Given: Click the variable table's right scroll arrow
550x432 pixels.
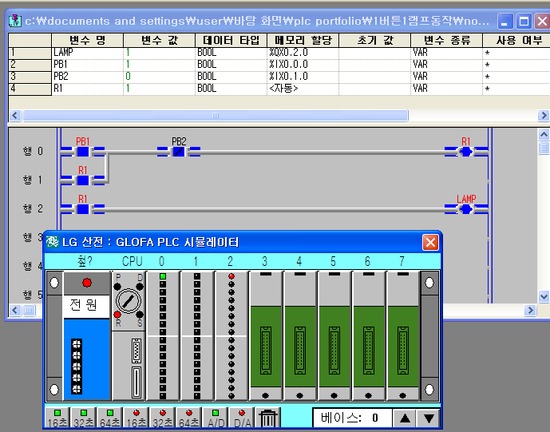Looking at the screenshot, I should (543, 115).
